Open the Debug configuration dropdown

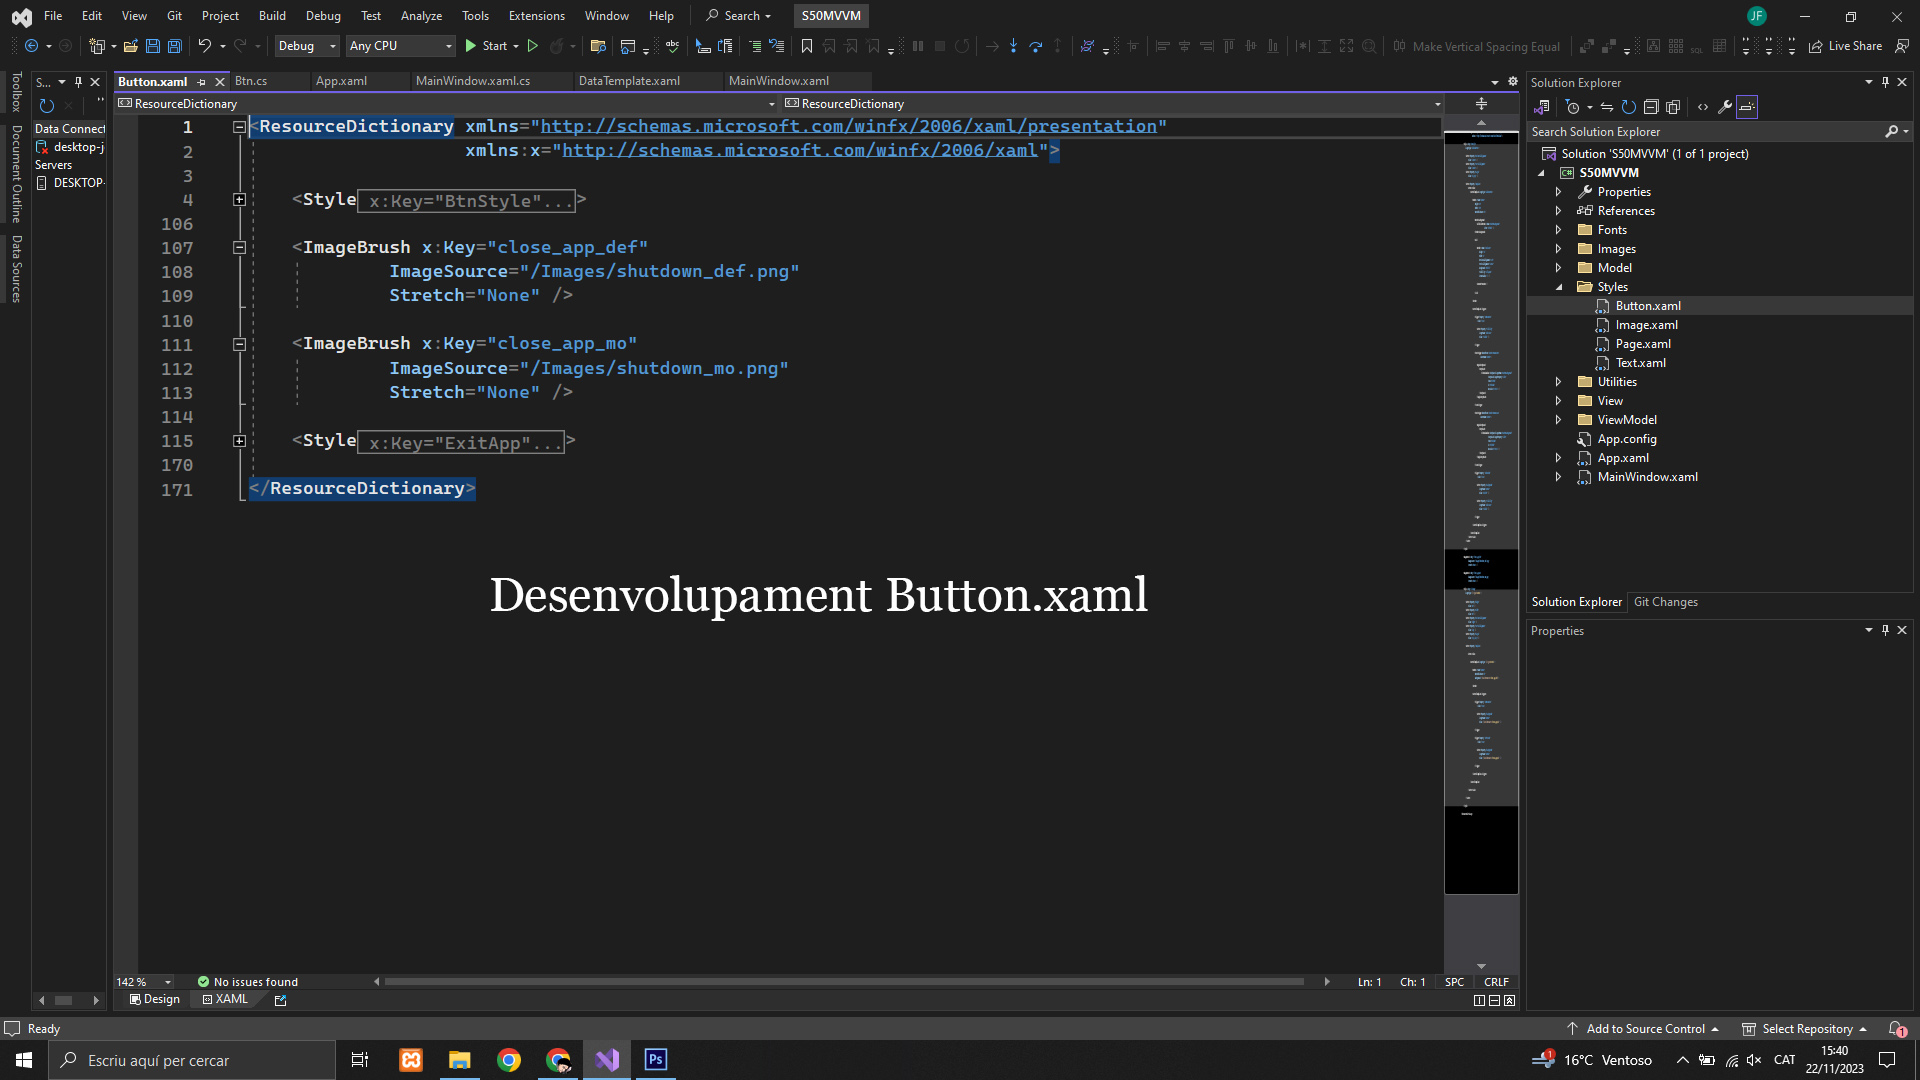coord(307,46)
